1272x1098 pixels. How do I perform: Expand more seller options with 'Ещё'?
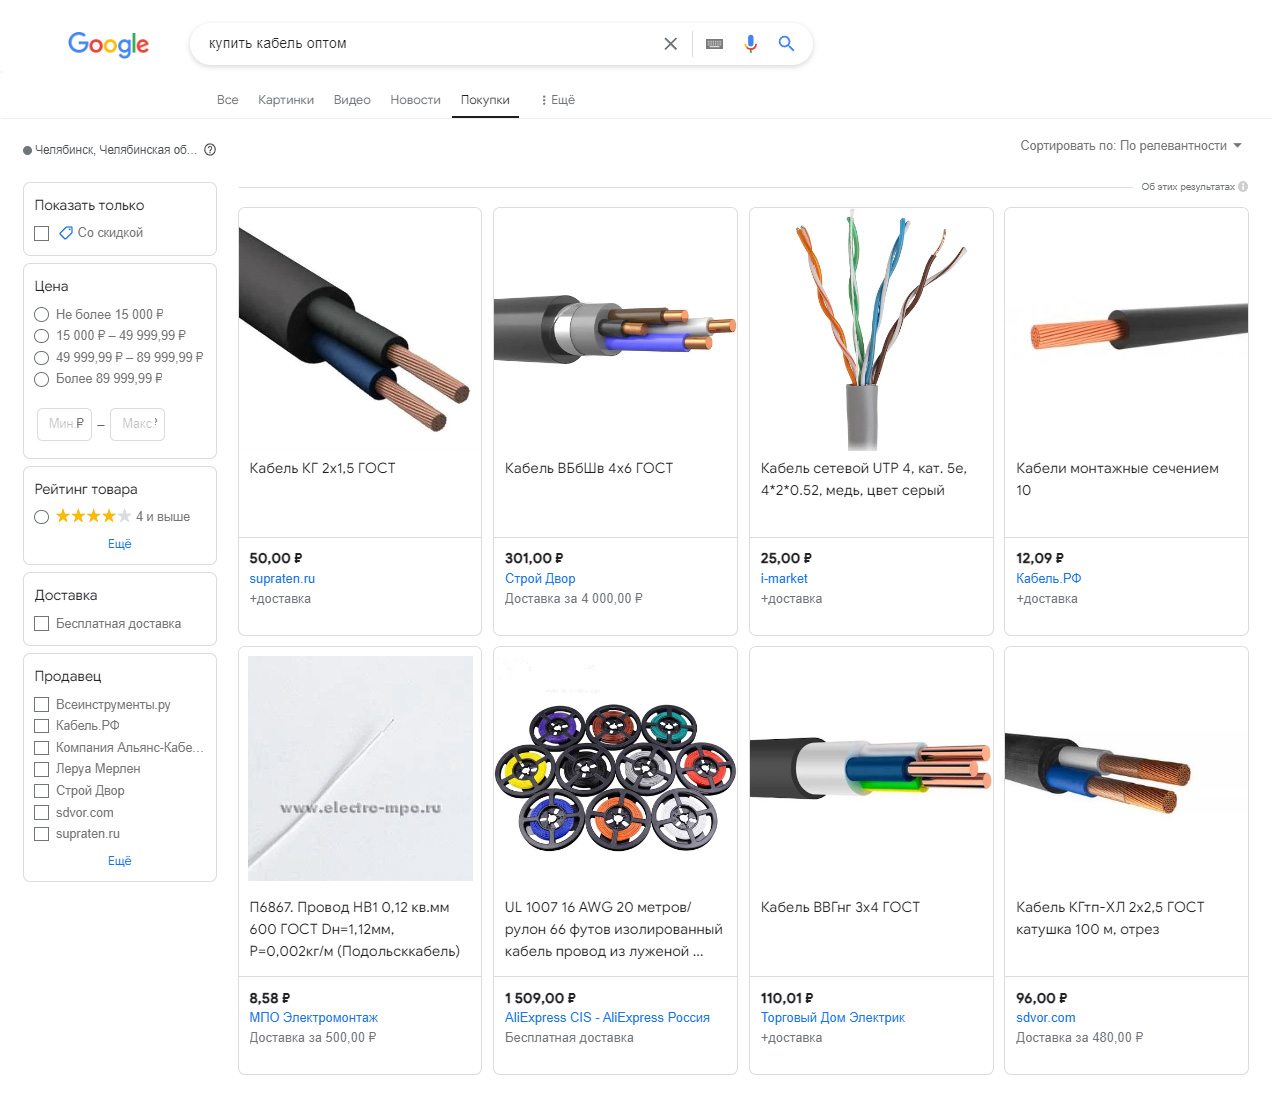120,861
